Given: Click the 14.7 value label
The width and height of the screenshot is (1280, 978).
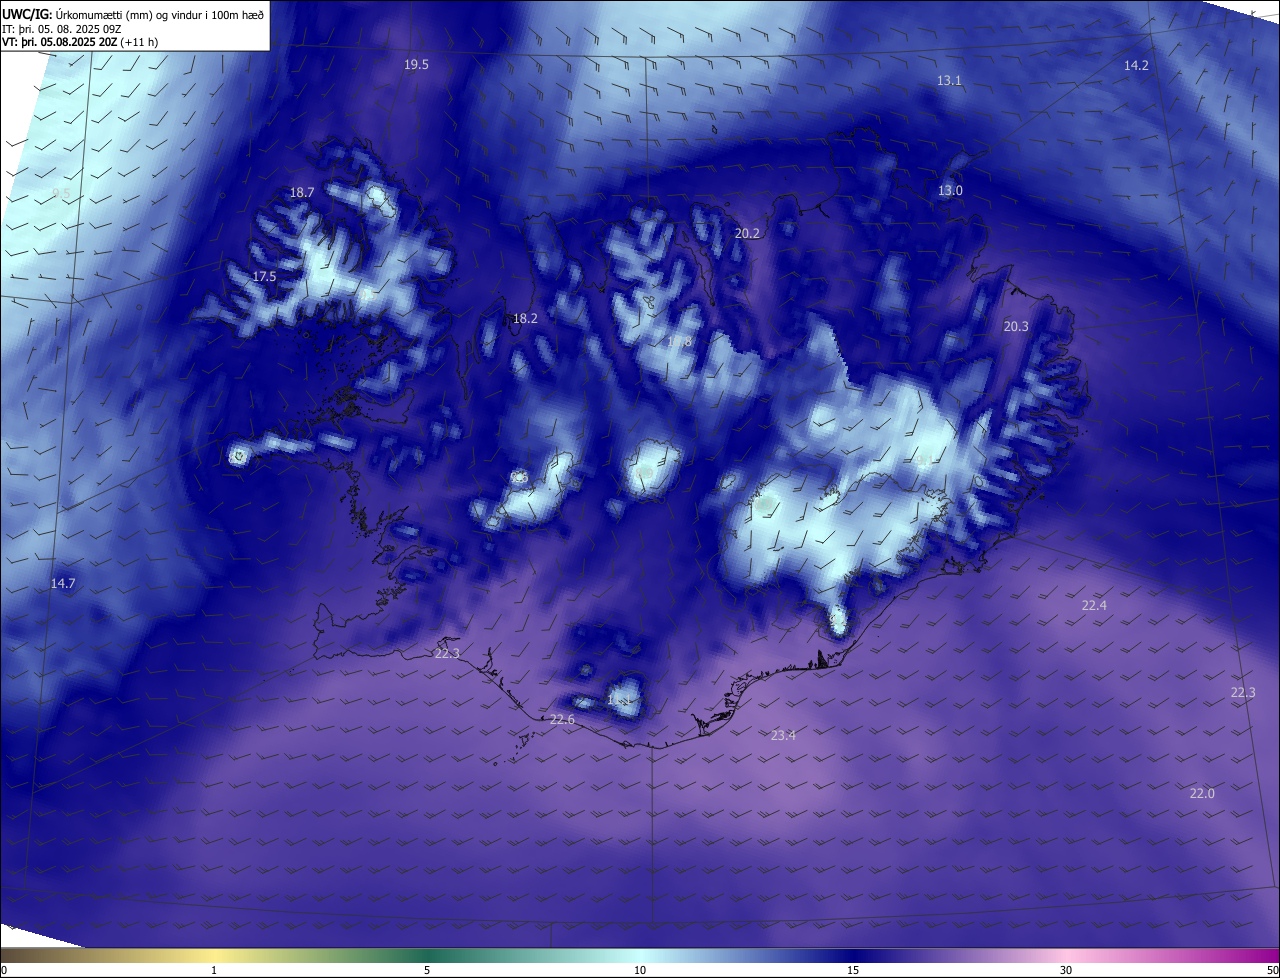Looking at the screenshot, I should point(63,583).
